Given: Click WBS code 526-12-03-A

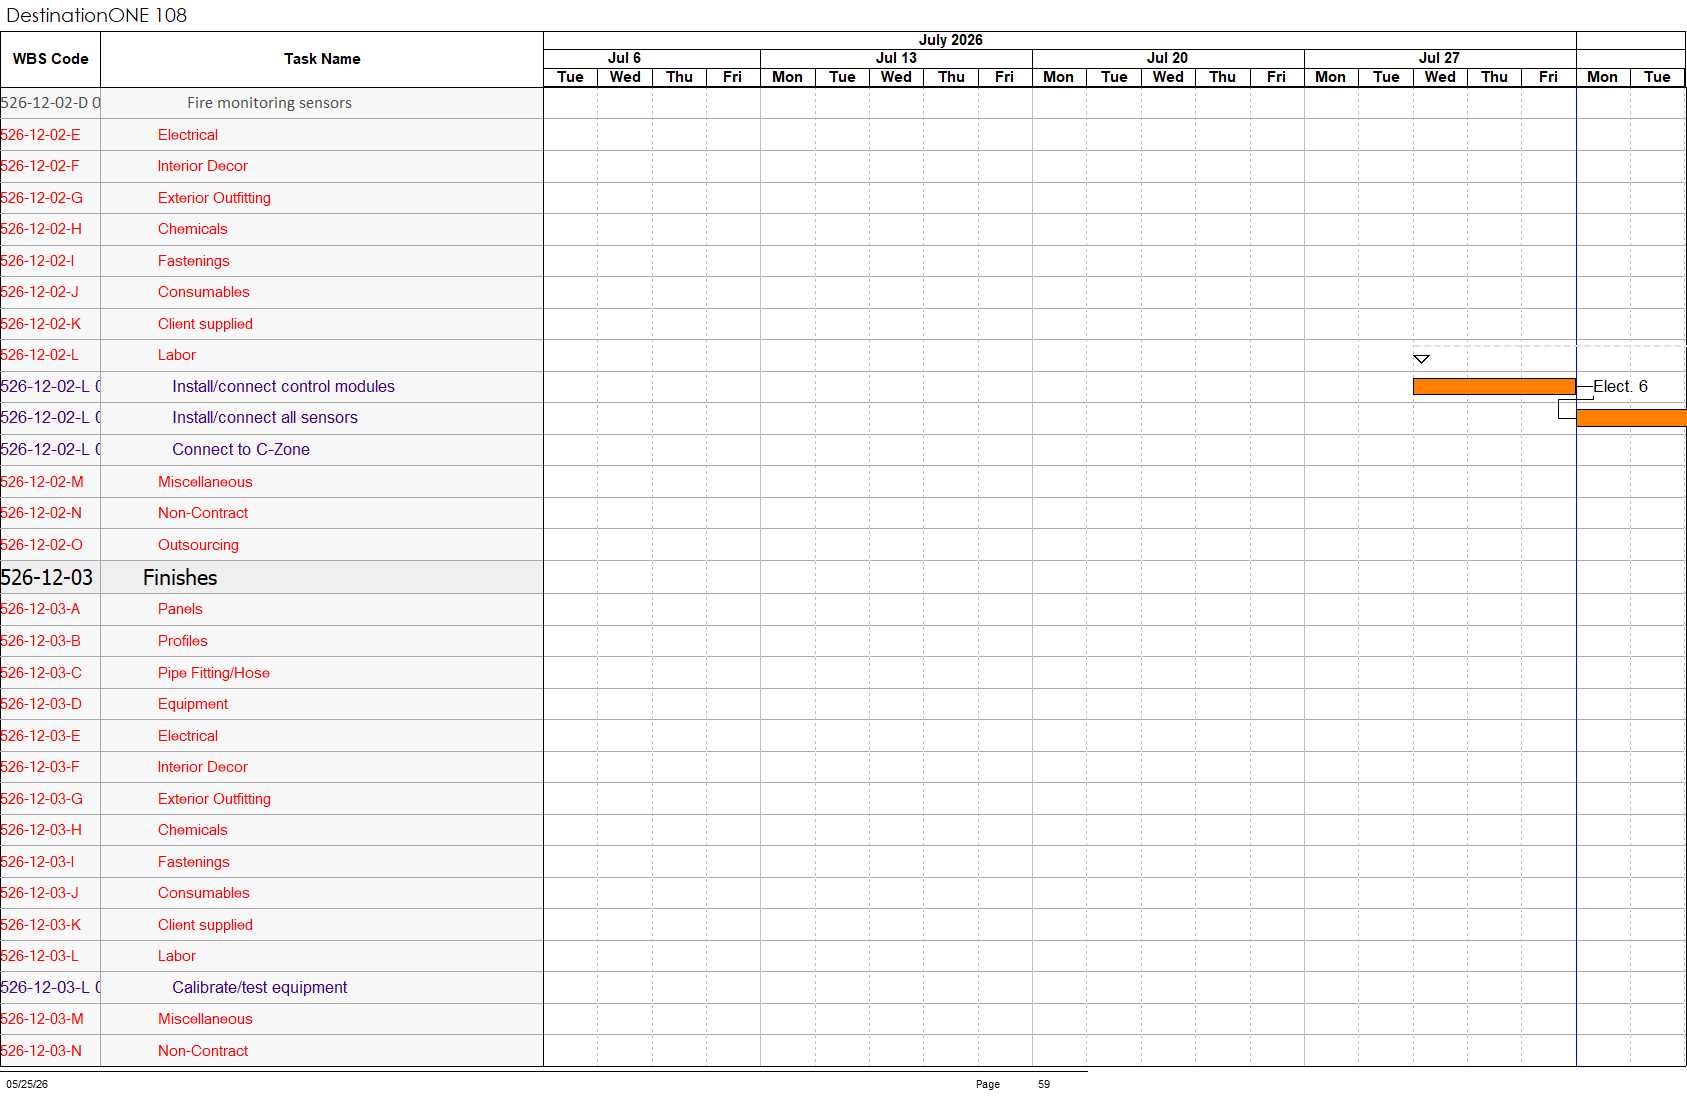Looking at the screenshot, I should [40, 609].
